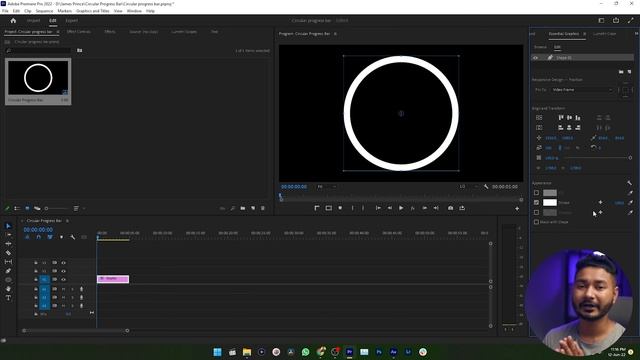Screen dimensions: 640x360
Task: Switch Project panel to icon view
Action: click(x=27, y=208)
